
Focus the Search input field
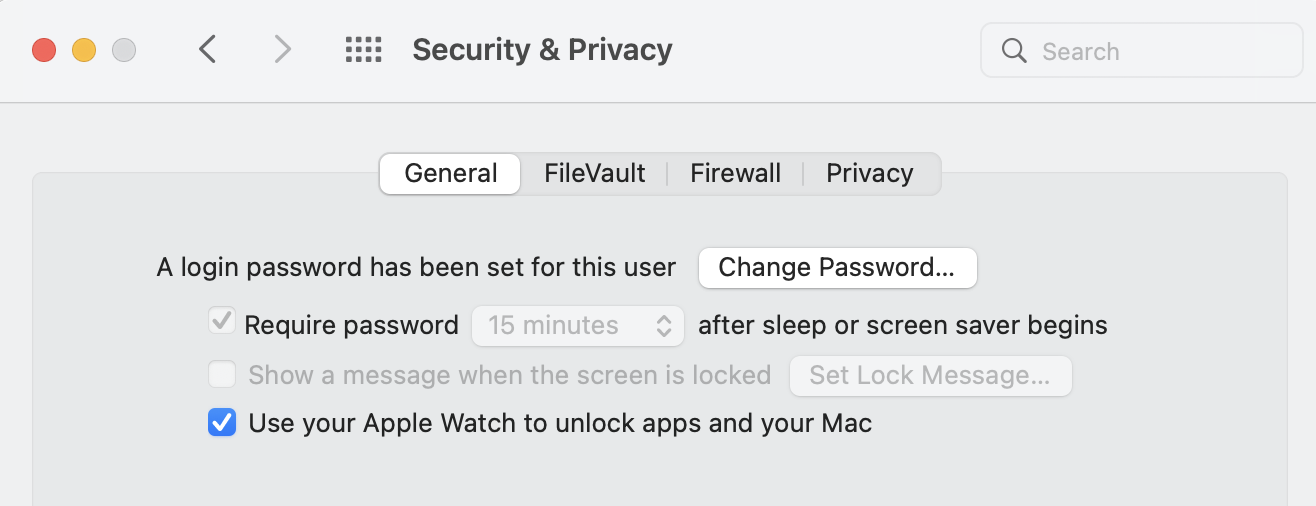1142,51
